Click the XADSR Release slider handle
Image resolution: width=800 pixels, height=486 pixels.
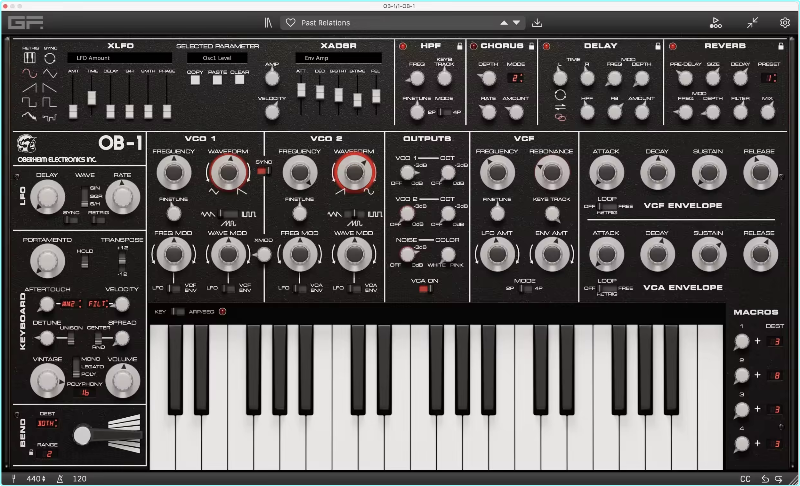(376, 95)
